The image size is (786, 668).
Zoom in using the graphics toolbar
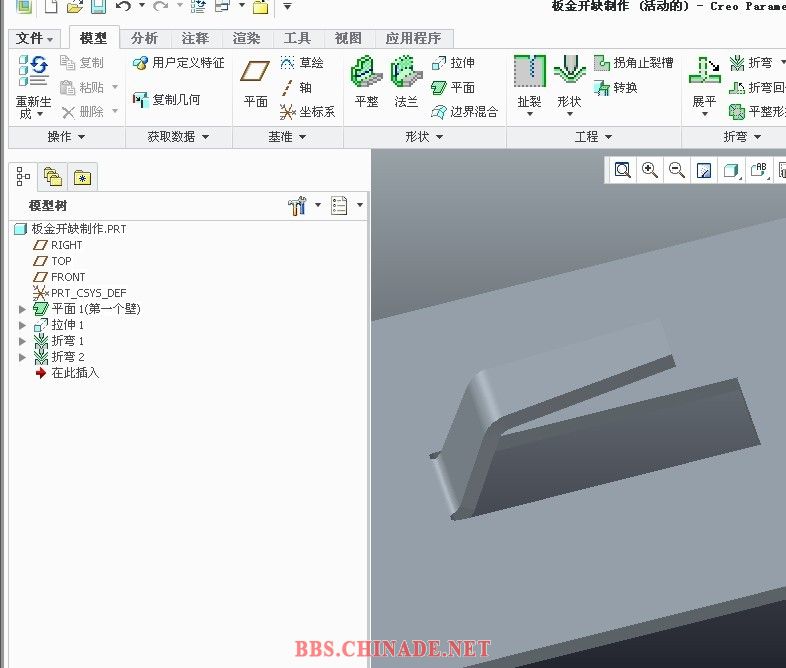tap(650, 171)
